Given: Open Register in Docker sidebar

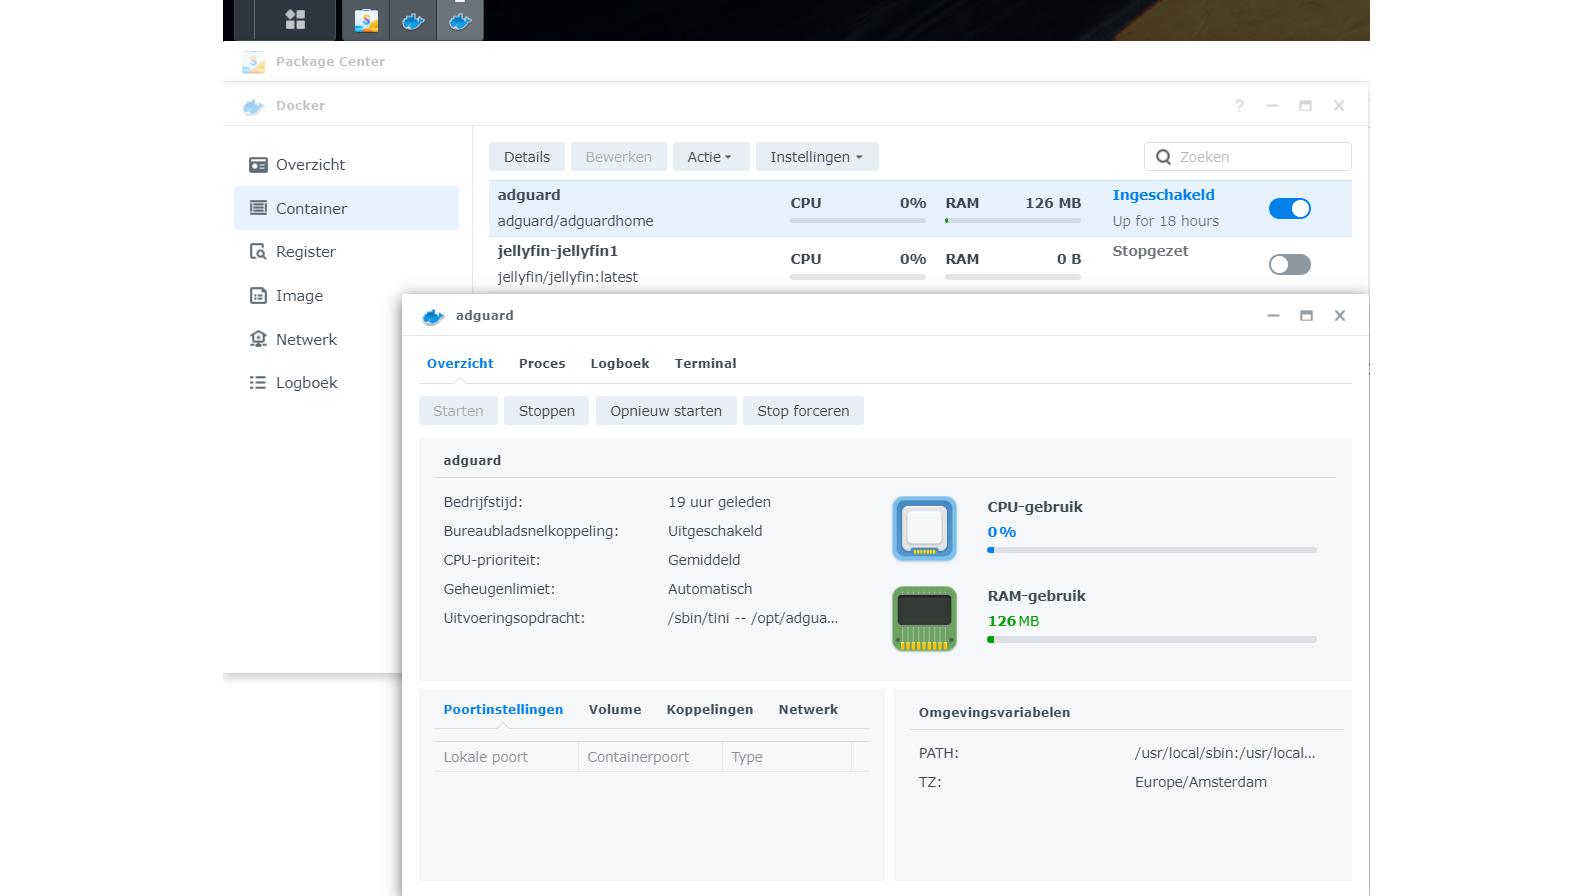Looking at the screenshot, I should coord(346,252).
